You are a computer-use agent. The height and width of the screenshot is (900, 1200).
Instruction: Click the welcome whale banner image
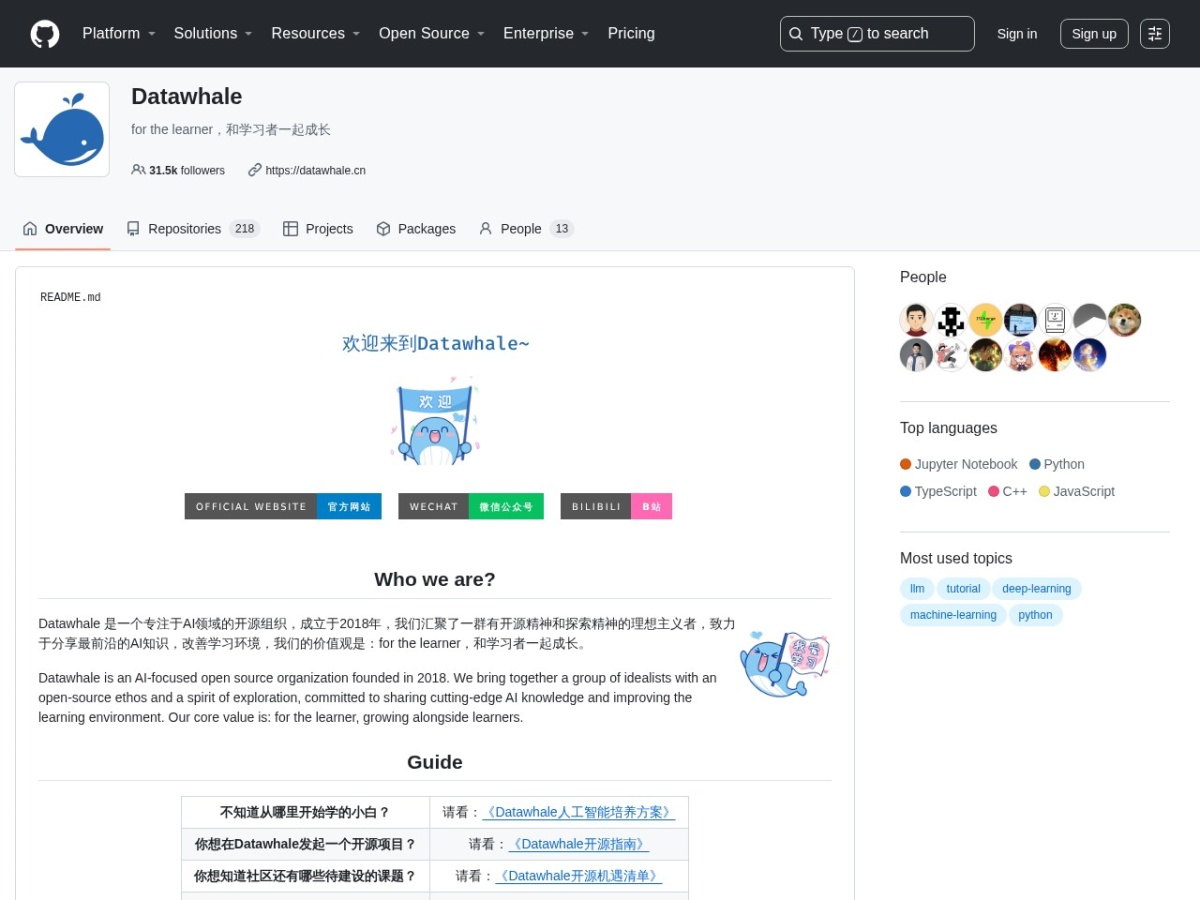(435, 421)
